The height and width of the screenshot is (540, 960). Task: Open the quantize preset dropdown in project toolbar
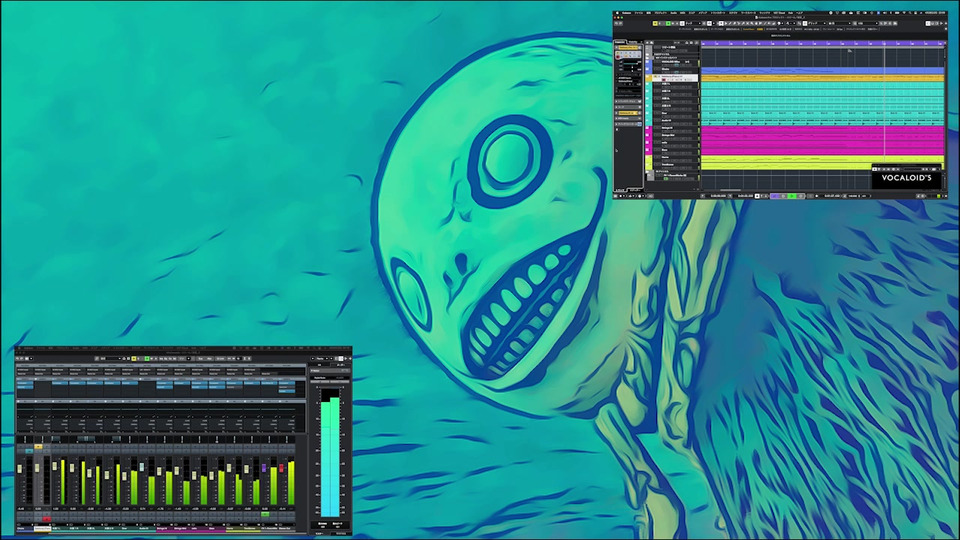coord(868,23)
